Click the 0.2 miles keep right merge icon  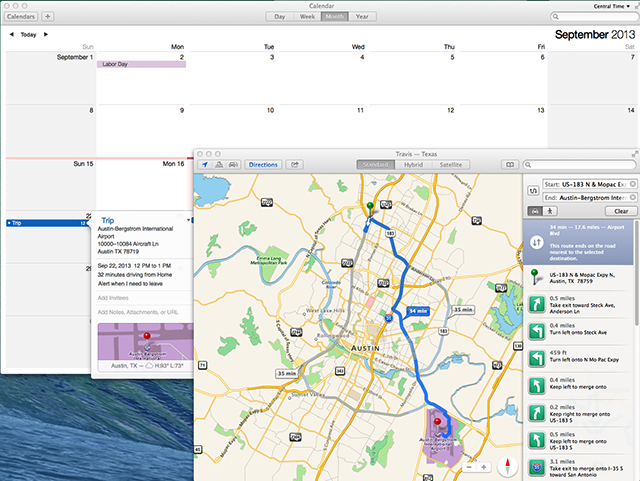click(x=536, y=413)
